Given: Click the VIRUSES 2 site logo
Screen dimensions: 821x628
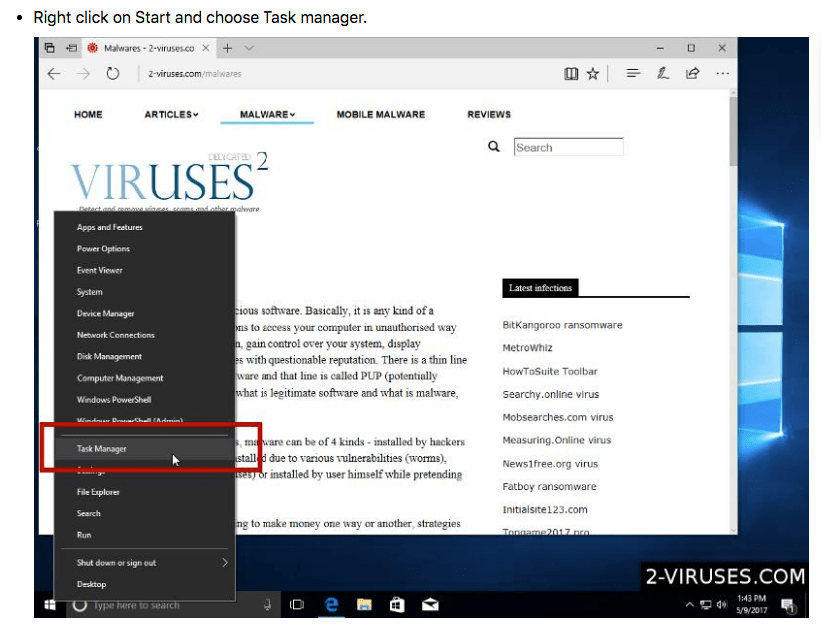Looking at the screenshot, I should tap(170, 182).
